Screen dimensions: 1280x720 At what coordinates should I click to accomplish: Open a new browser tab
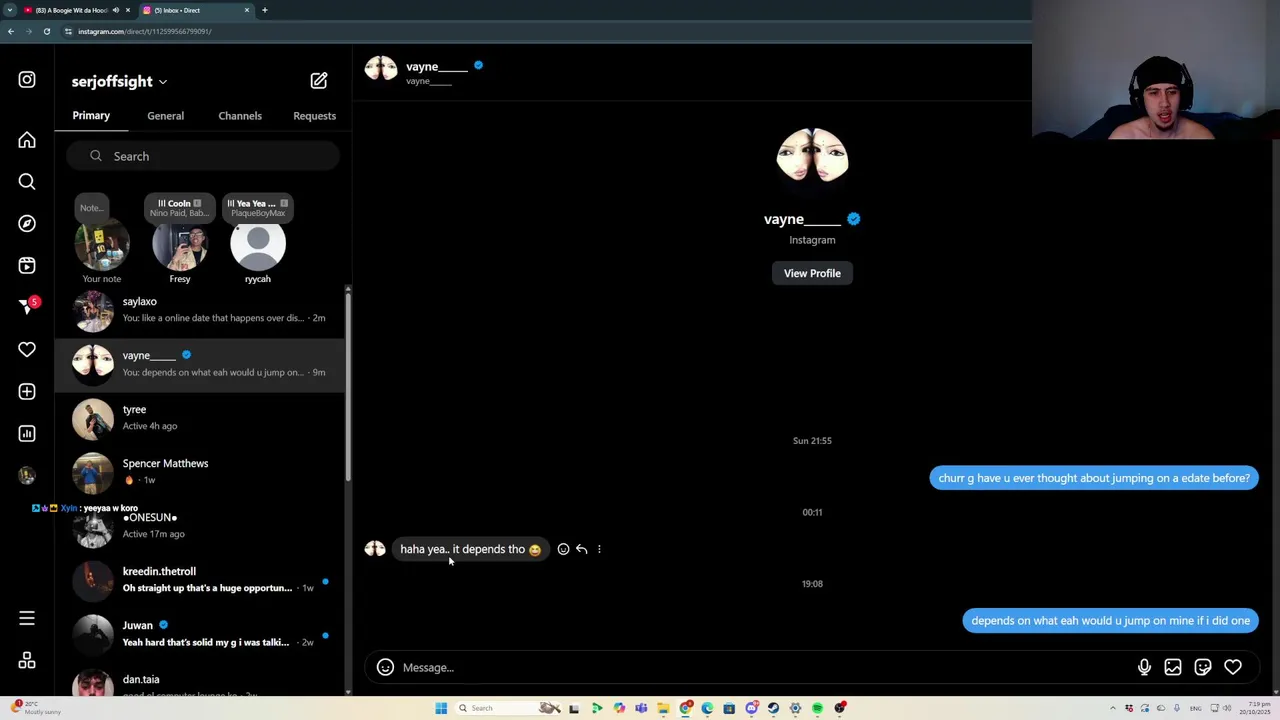point(265,10)
